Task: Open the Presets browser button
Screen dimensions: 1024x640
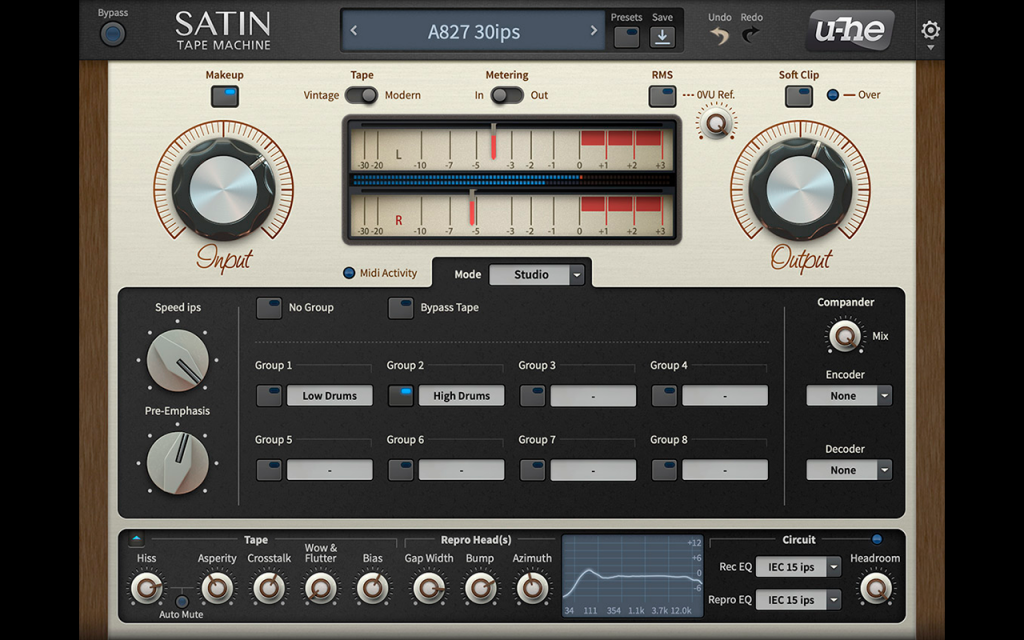Action: (626, 37)
